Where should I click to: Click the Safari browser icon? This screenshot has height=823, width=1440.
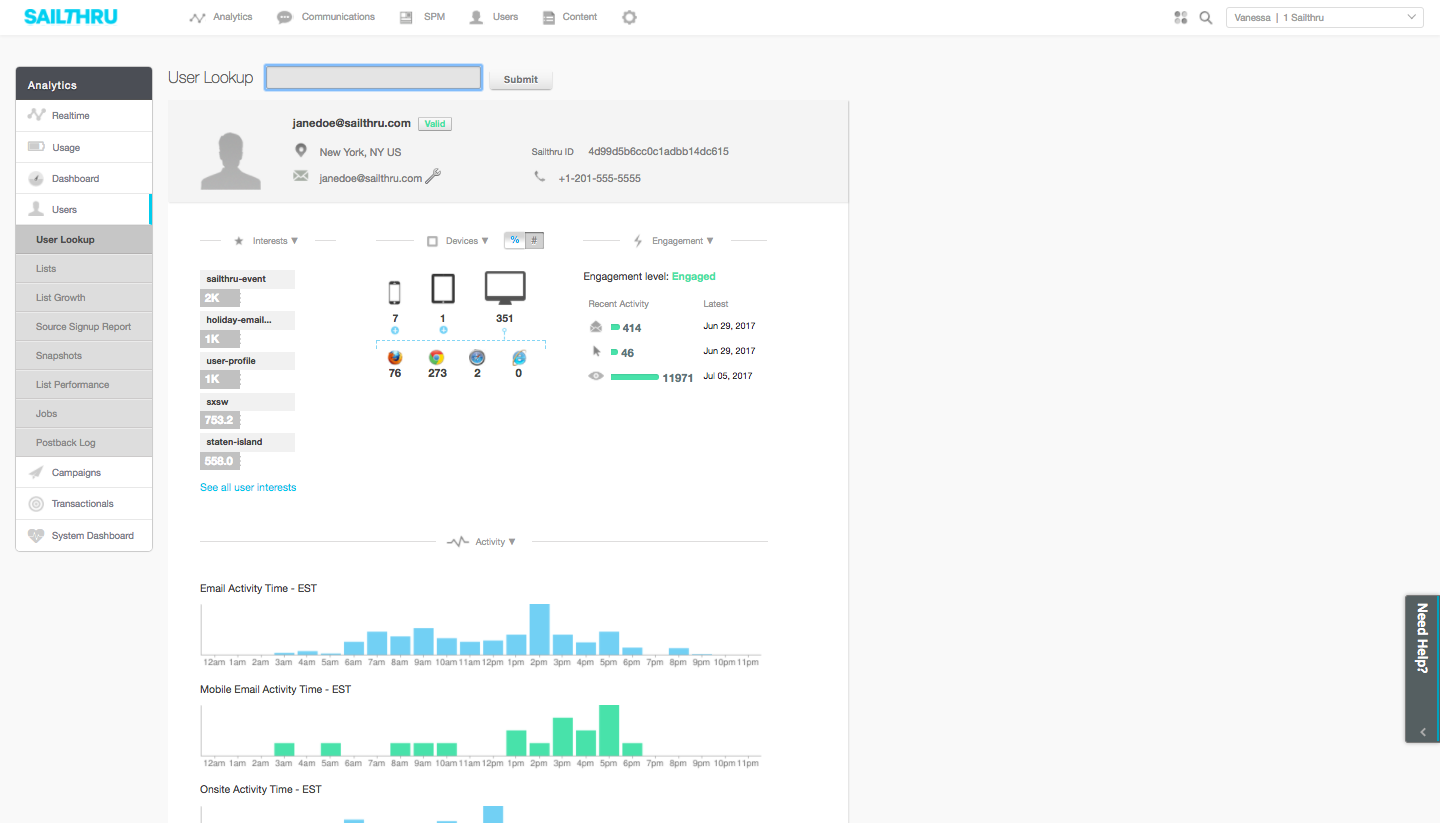point(477,357)
